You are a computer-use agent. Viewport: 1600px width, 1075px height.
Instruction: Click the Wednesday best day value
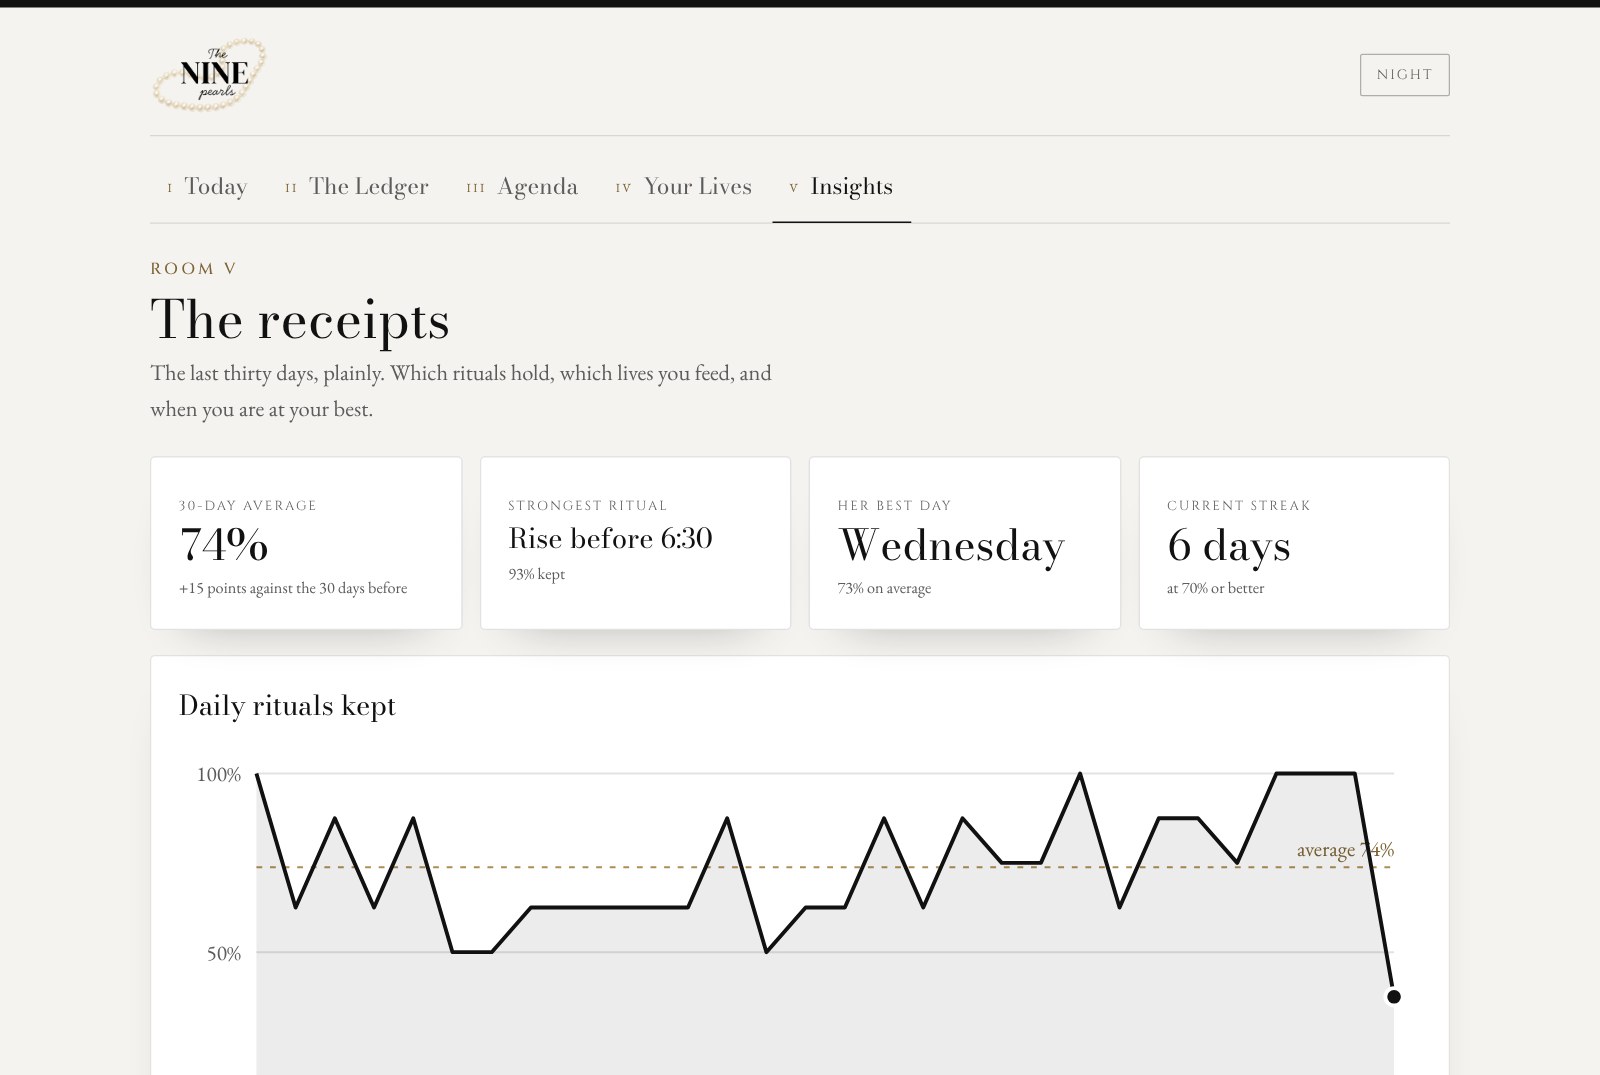[951, 546]
